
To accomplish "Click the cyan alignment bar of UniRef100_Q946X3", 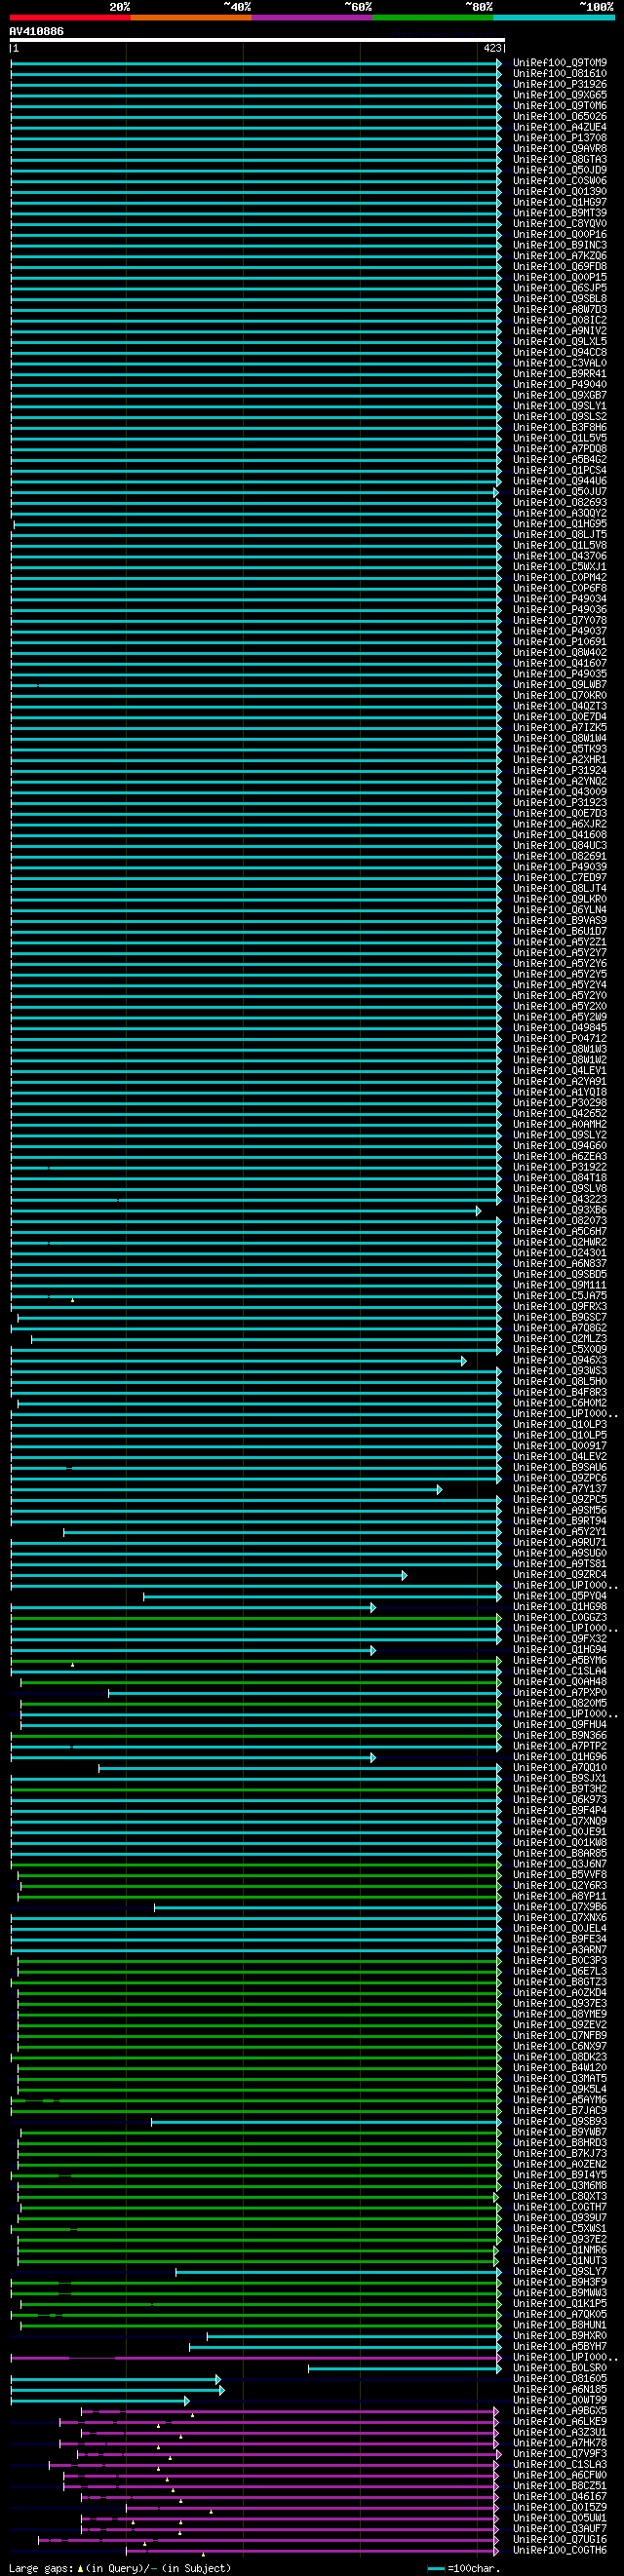I will point(238,1361).
